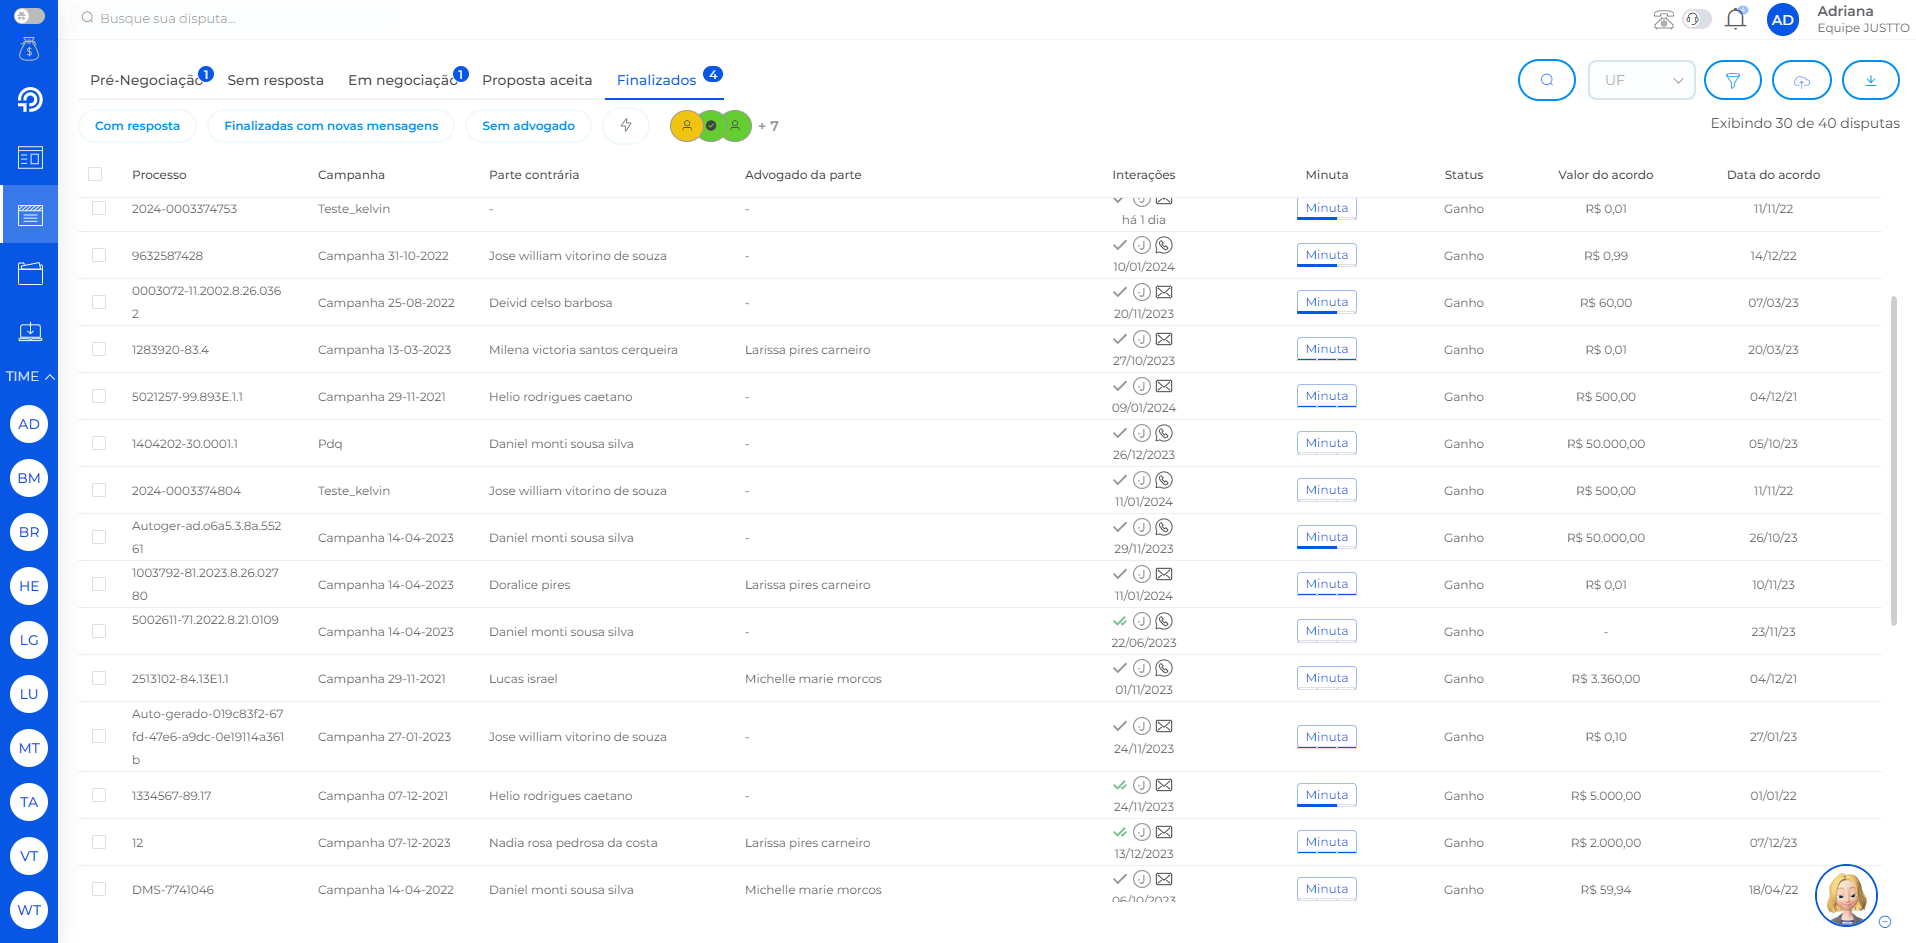This screenshot has width=1916, height=943.
Task: Open the money bag sidebar icon
Action: pyautogui.click(x=29, y=48)
